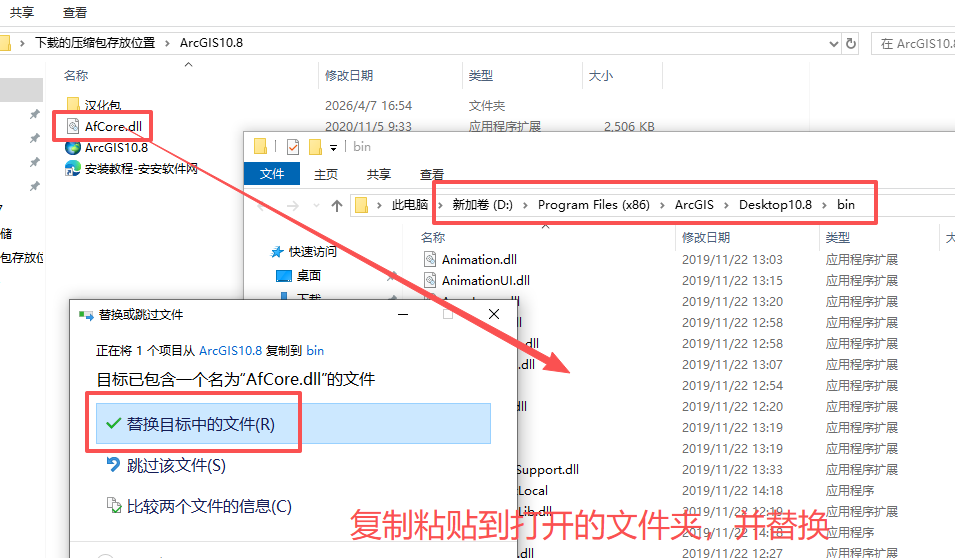The image size is (955, 558).
Task: Open the ArcGIS10.8 installer globe icon
Action: tap(73, 147)
